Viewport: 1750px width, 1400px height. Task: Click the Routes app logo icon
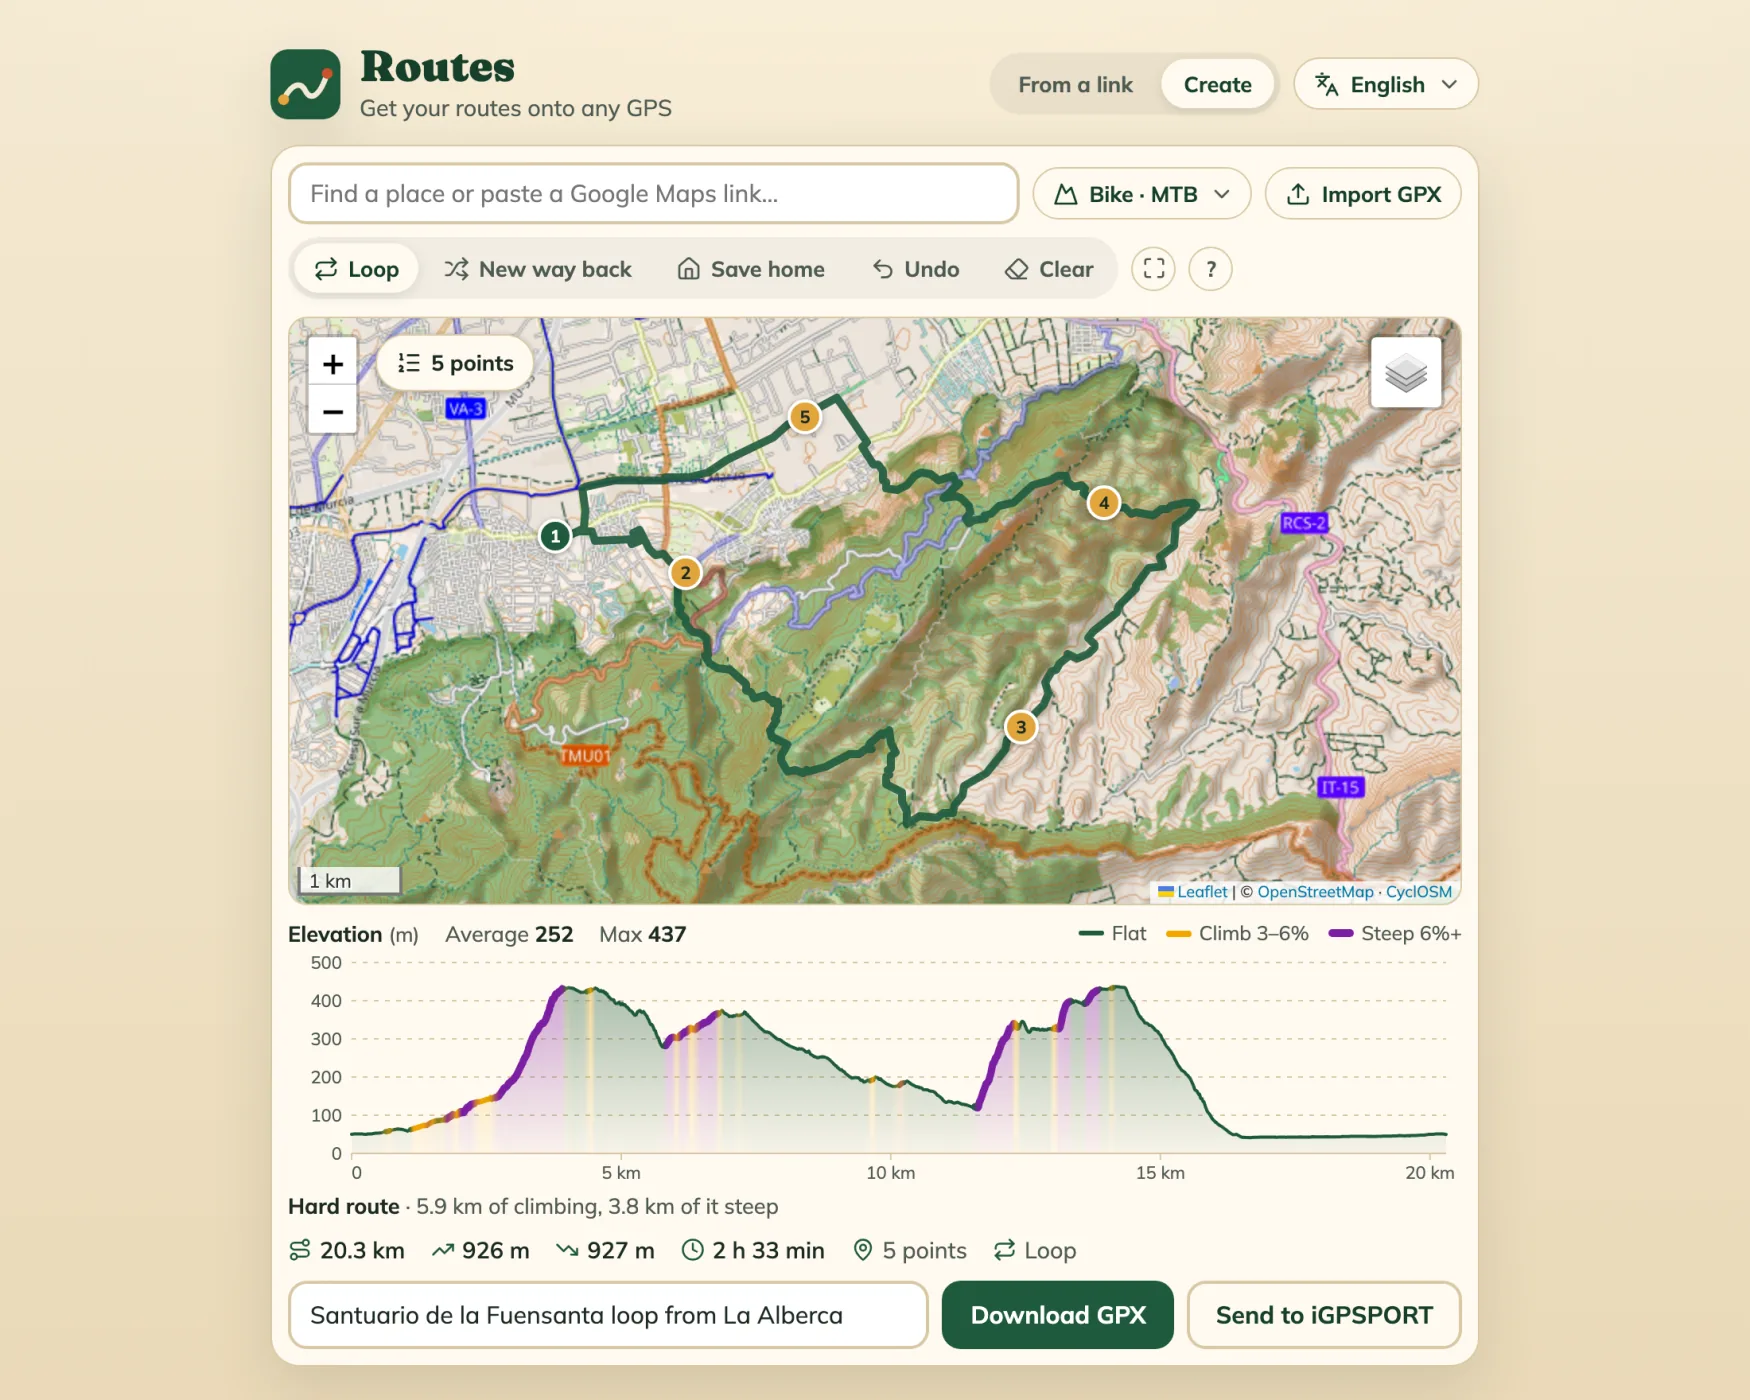(x=305, y=84)
